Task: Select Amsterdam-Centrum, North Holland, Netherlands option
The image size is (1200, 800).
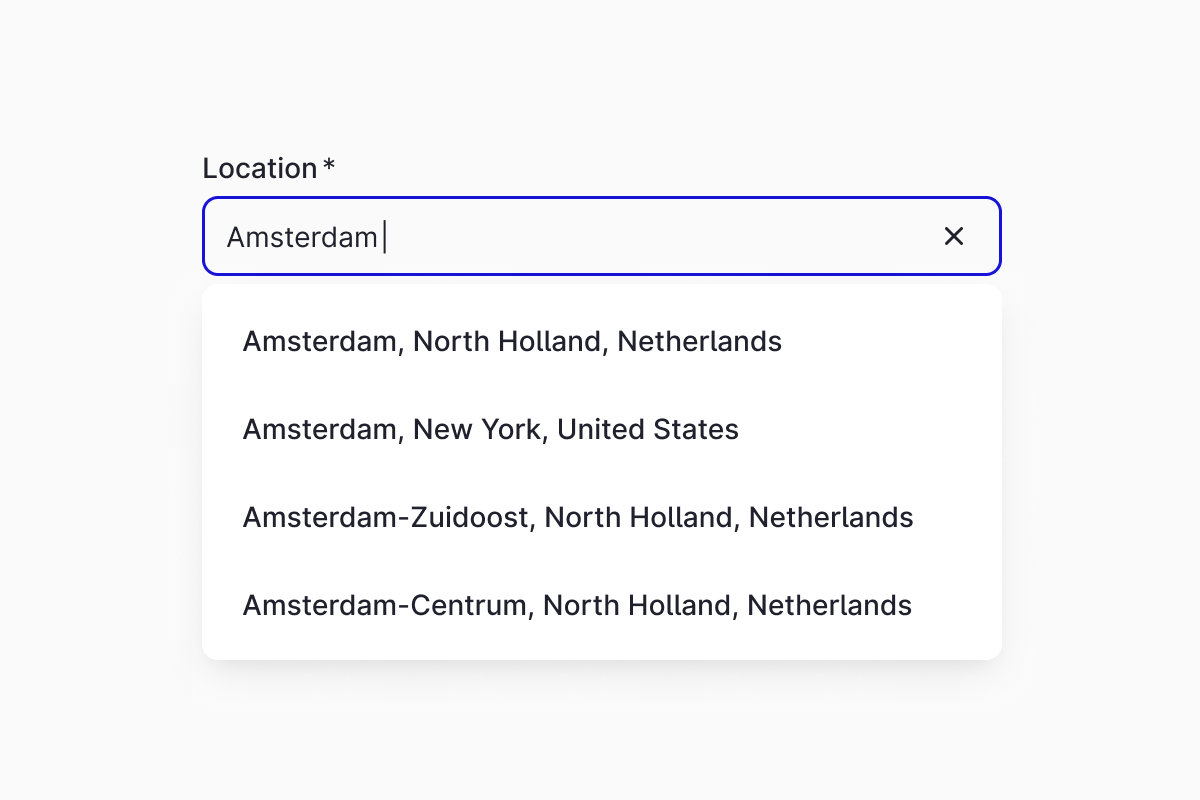Action: click(576, 606)
